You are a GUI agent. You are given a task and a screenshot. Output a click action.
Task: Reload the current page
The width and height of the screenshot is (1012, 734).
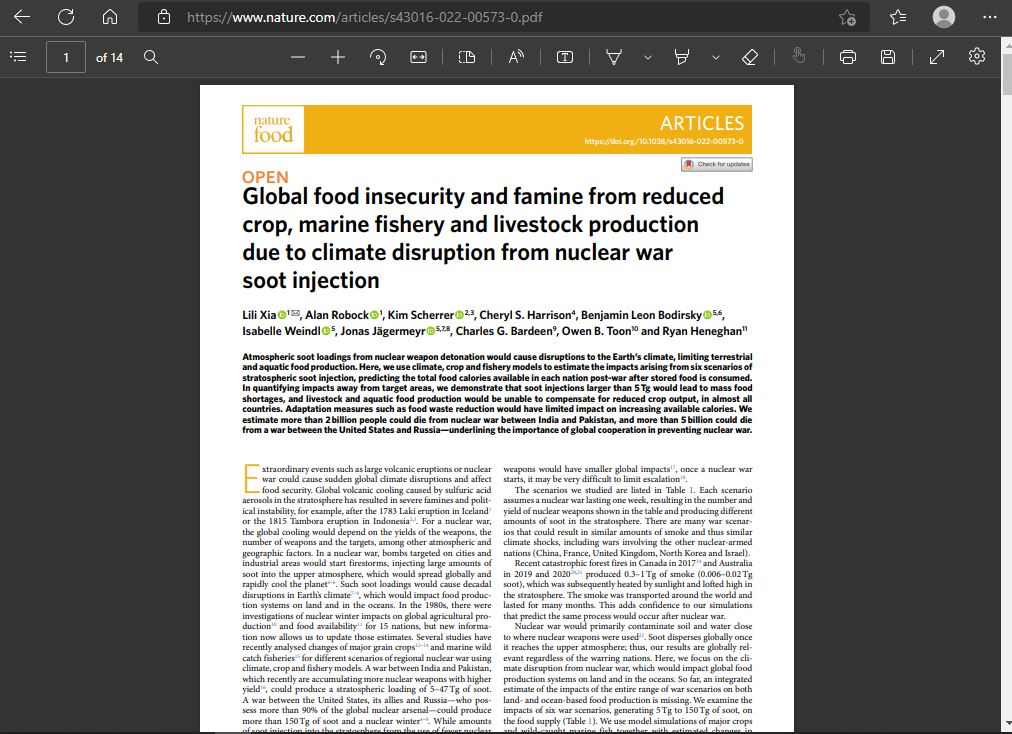[66, 17]
